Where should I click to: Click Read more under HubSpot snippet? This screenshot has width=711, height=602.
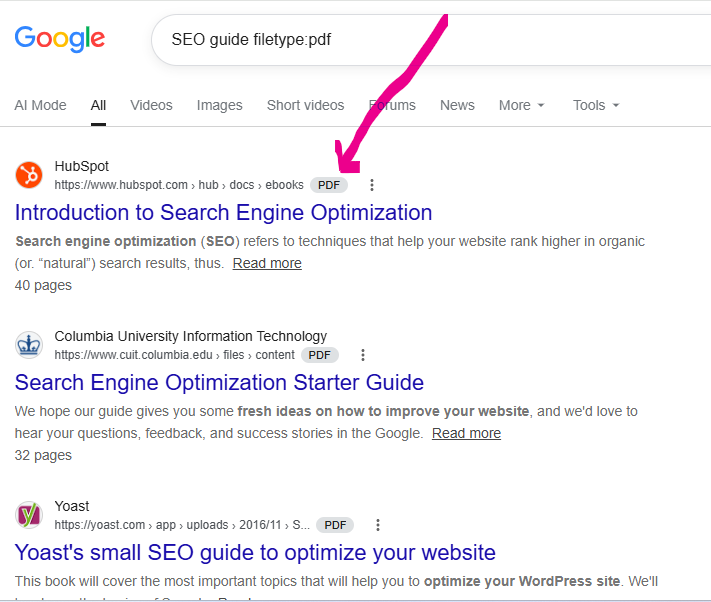[x=267, y=263]
